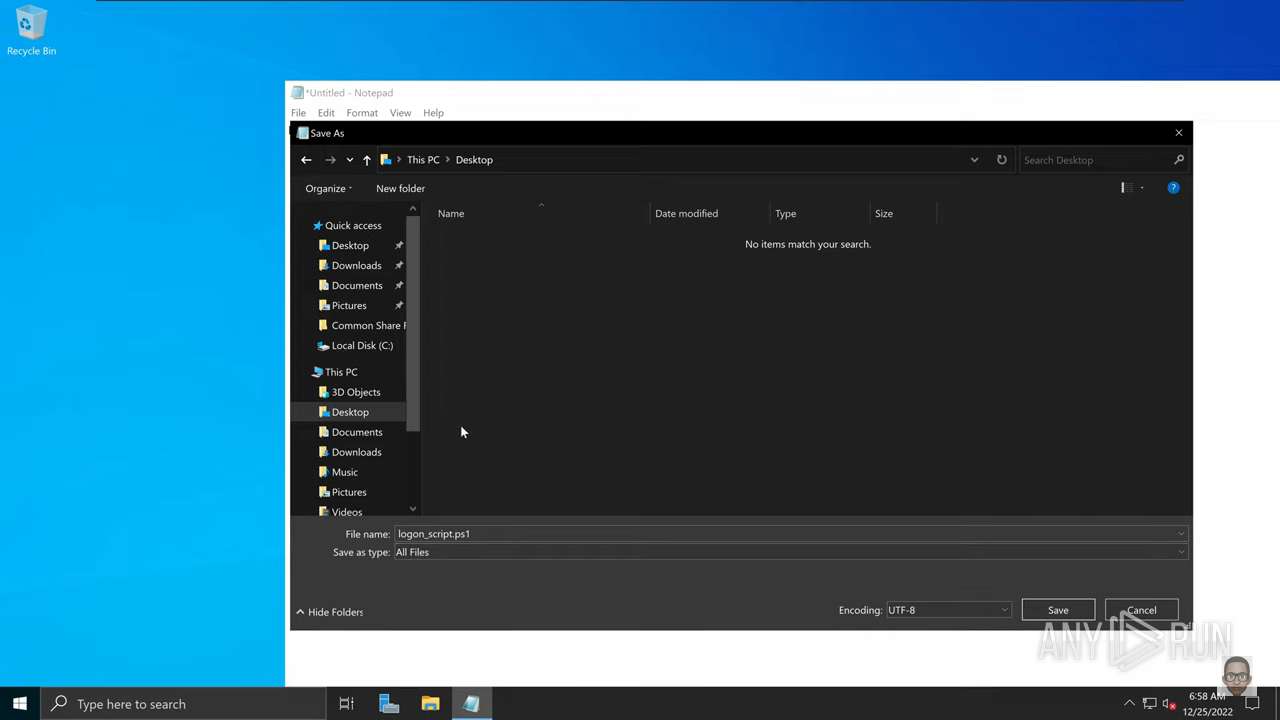Close the Save As dialog
The image size is (1280, 720).
coord(1178,133)
